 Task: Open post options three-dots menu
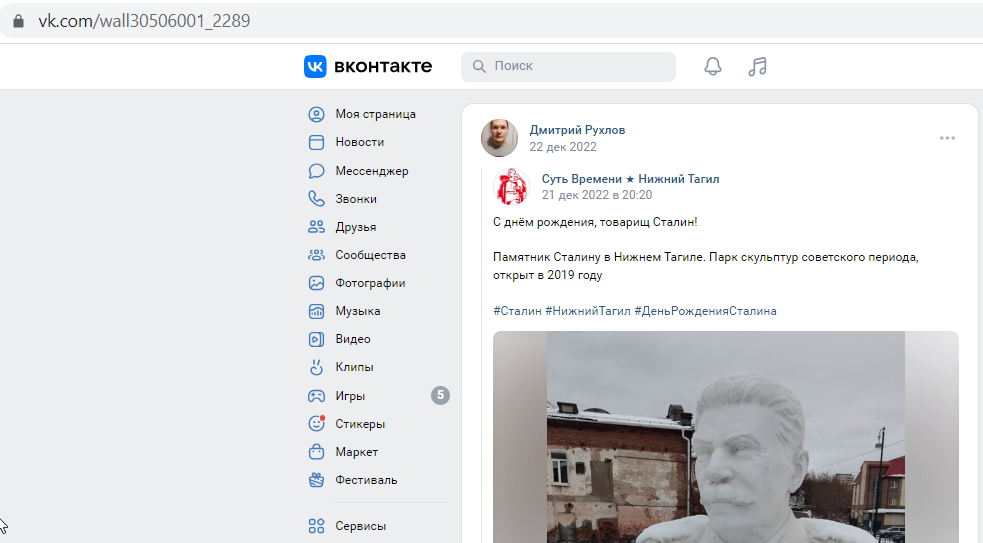click(947, 138)
